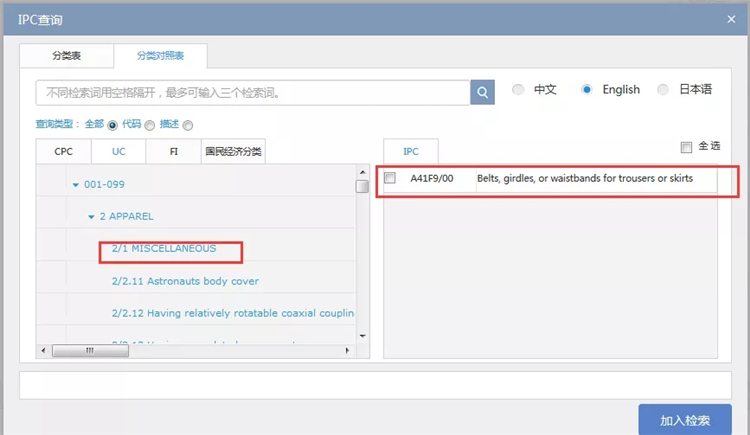Open the FI classification tab
The height and width of the screenshot is (435, 750).
(172, 151)
